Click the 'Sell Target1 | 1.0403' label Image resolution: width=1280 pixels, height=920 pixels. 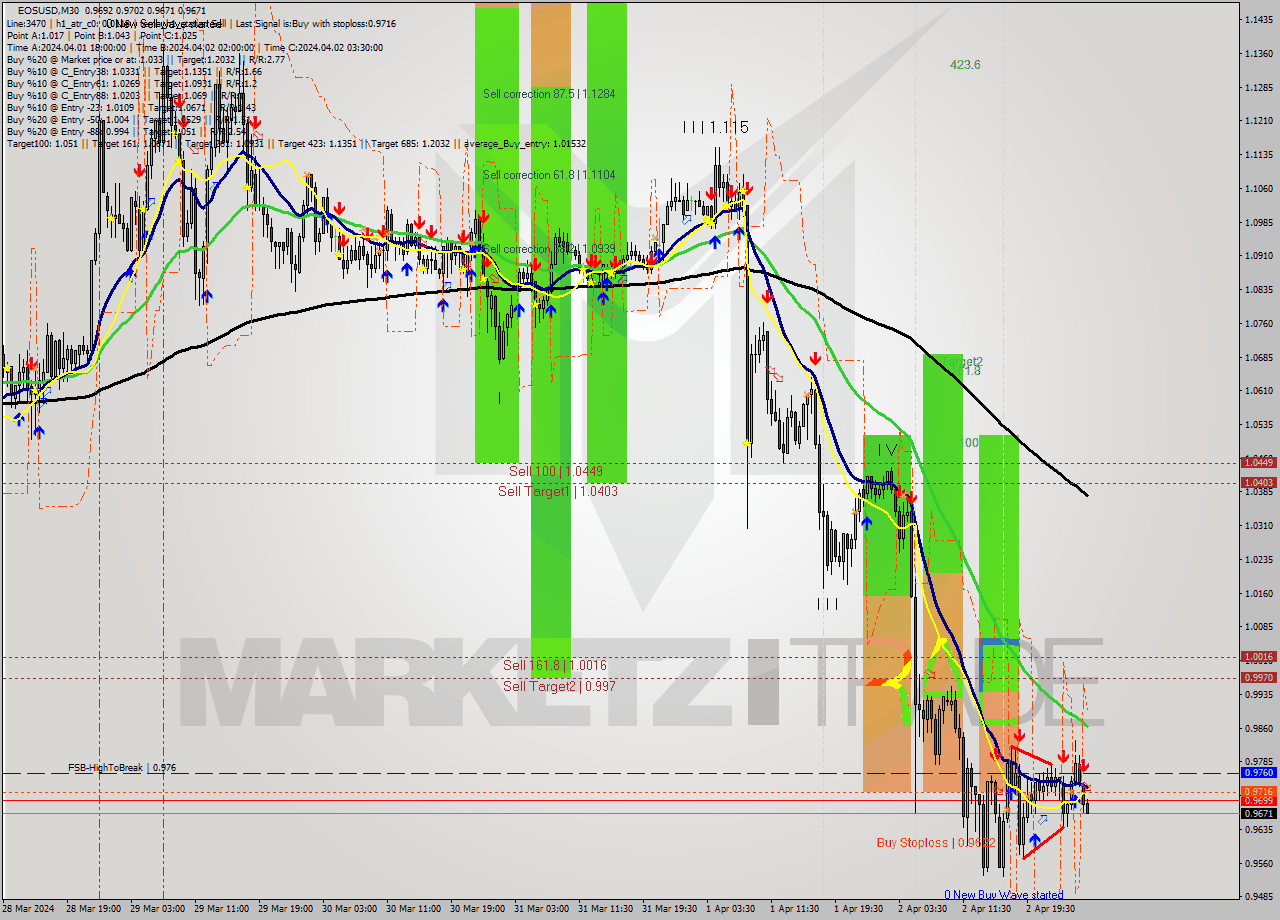[558, 491]
